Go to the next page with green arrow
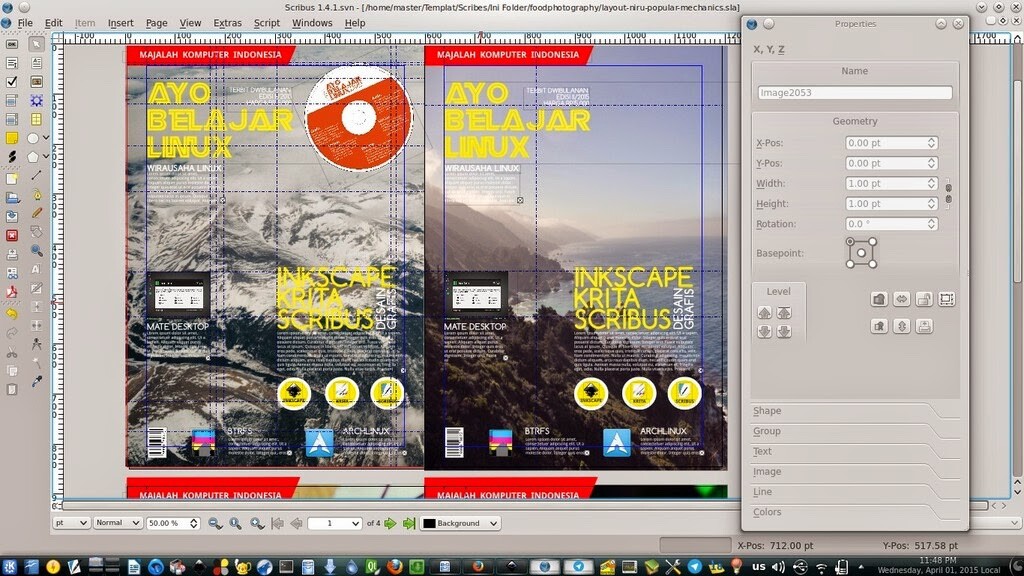Screen dimensions: 1024x576 [389, 522]
